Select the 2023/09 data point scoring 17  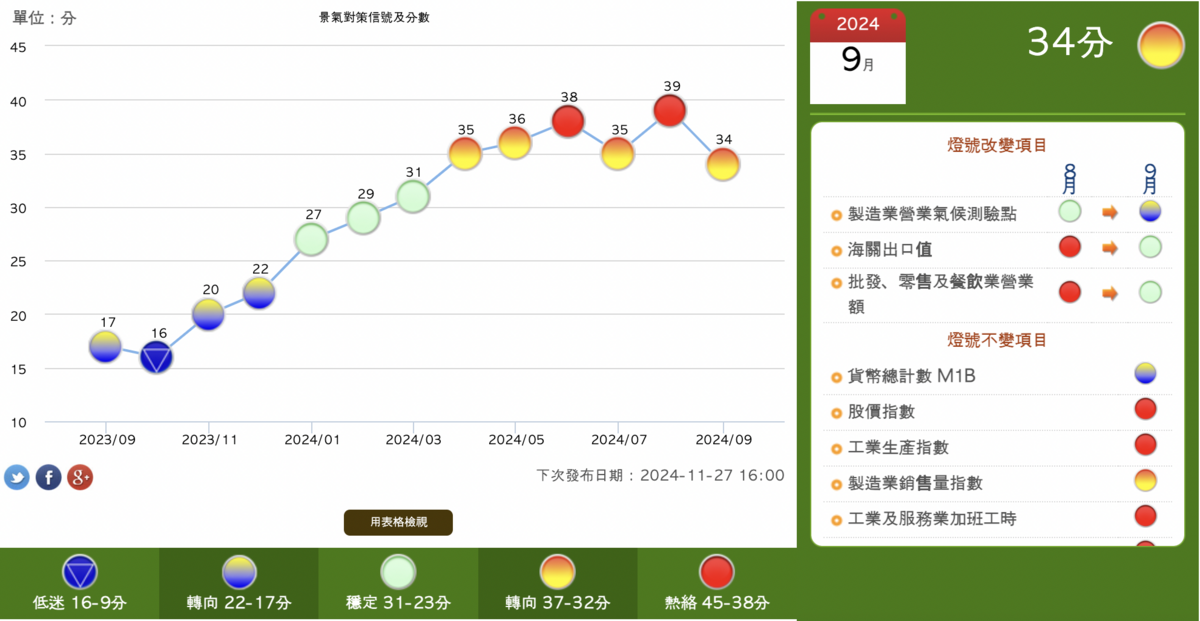pyautogui.click(x=106, y=347)
